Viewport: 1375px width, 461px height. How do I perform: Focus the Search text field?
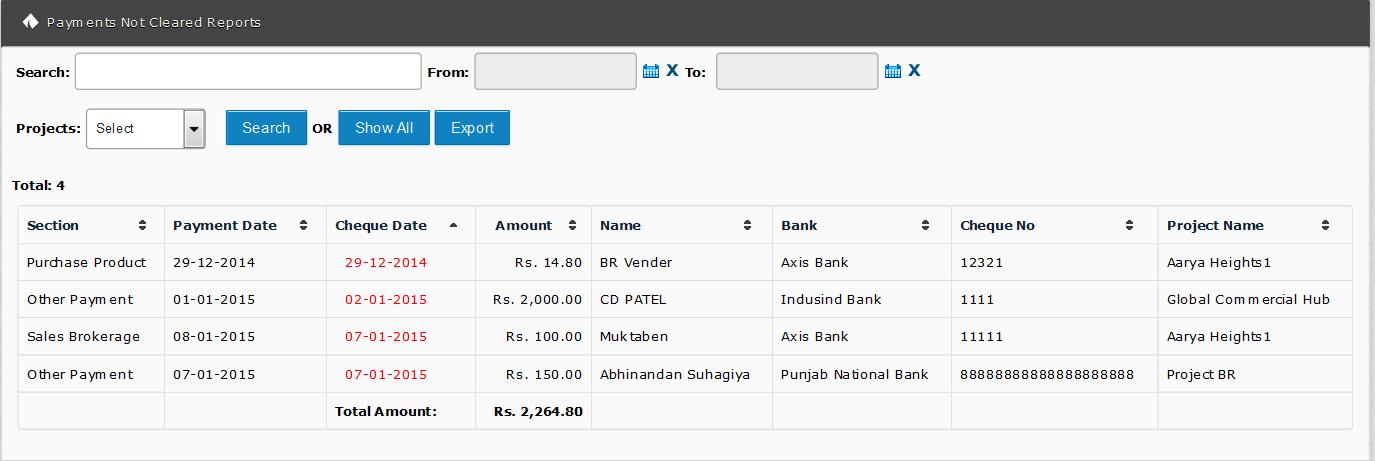(x=248, y=72)
